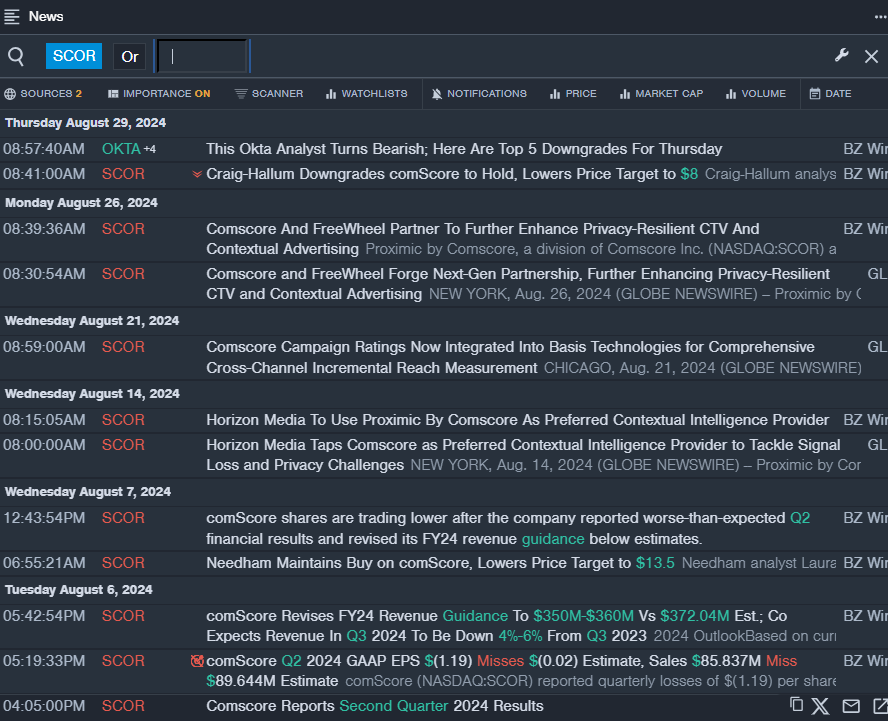Click the search magnifier icon
The height and width of the screenshot is (721, 888).
coord(16,57)
